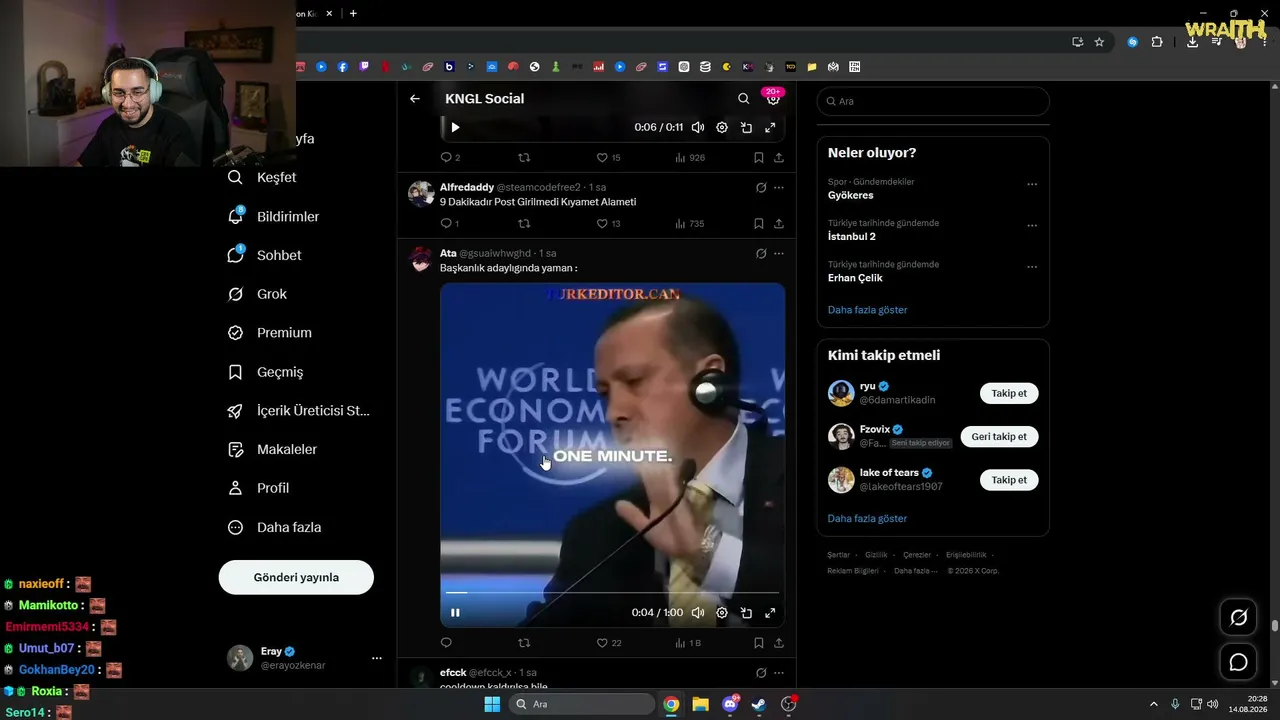The height and width of the screenshot is (720, 1280).
Task: Open Grok actions on Ata's post
Action: tap(761, 253)
